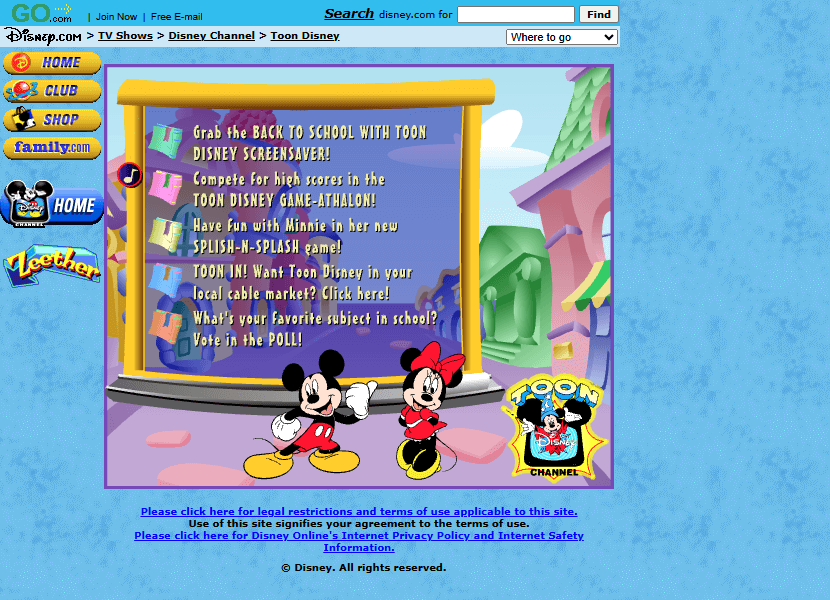Open legal restrictions and terms of use link
The height and width of the screenshot is (600, 830).
pyautogui.click(x=359, y=512)
